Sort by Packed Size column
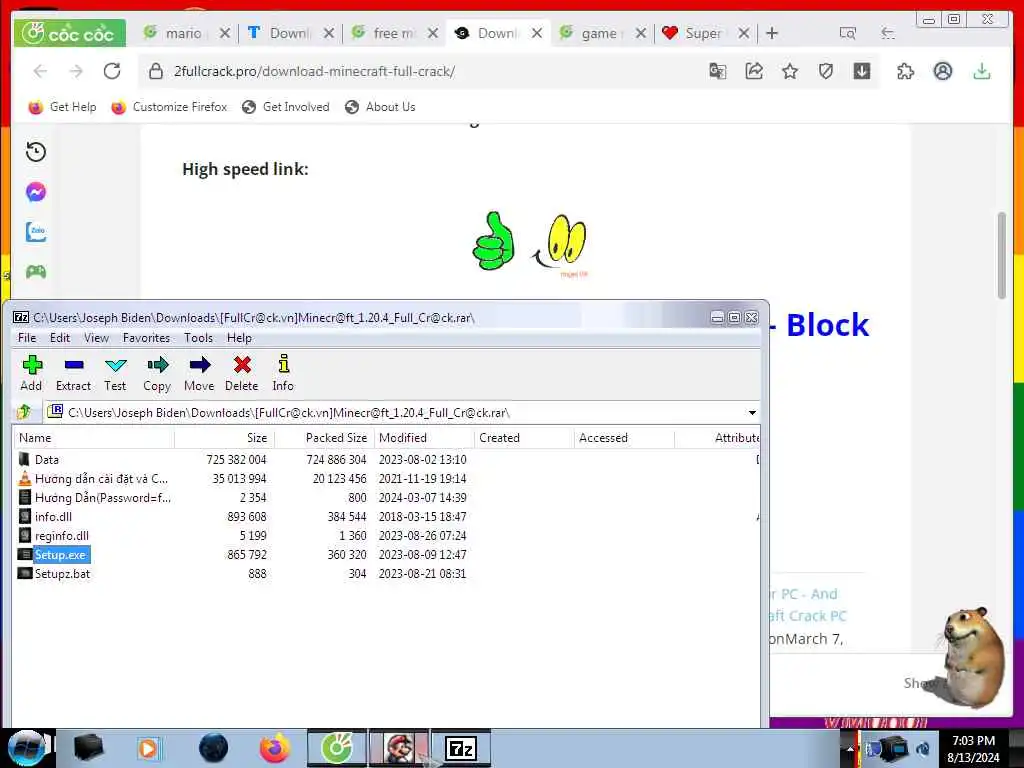Viewport: 1024px width, 768px height. 325,438
